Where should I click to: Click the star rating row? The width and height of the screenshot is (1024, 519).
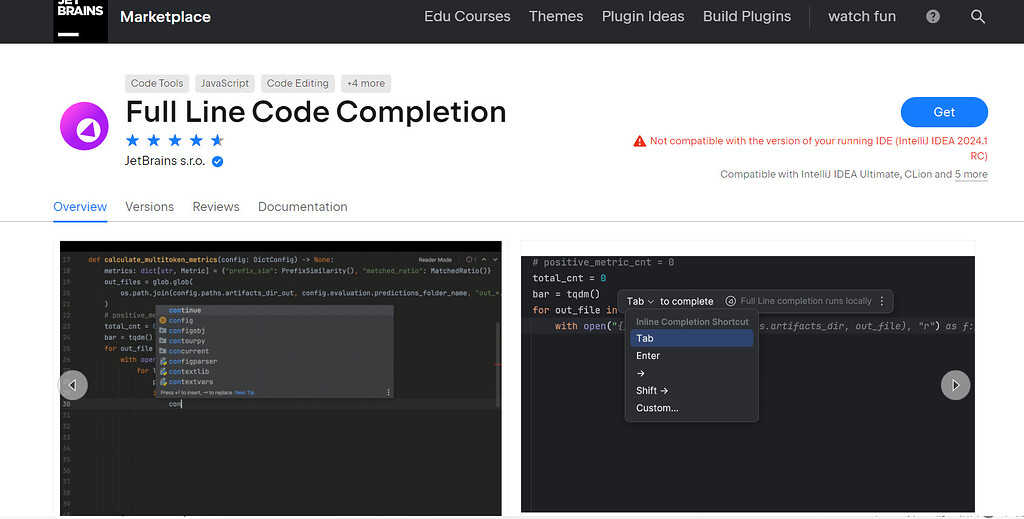(x=174, y=140)
